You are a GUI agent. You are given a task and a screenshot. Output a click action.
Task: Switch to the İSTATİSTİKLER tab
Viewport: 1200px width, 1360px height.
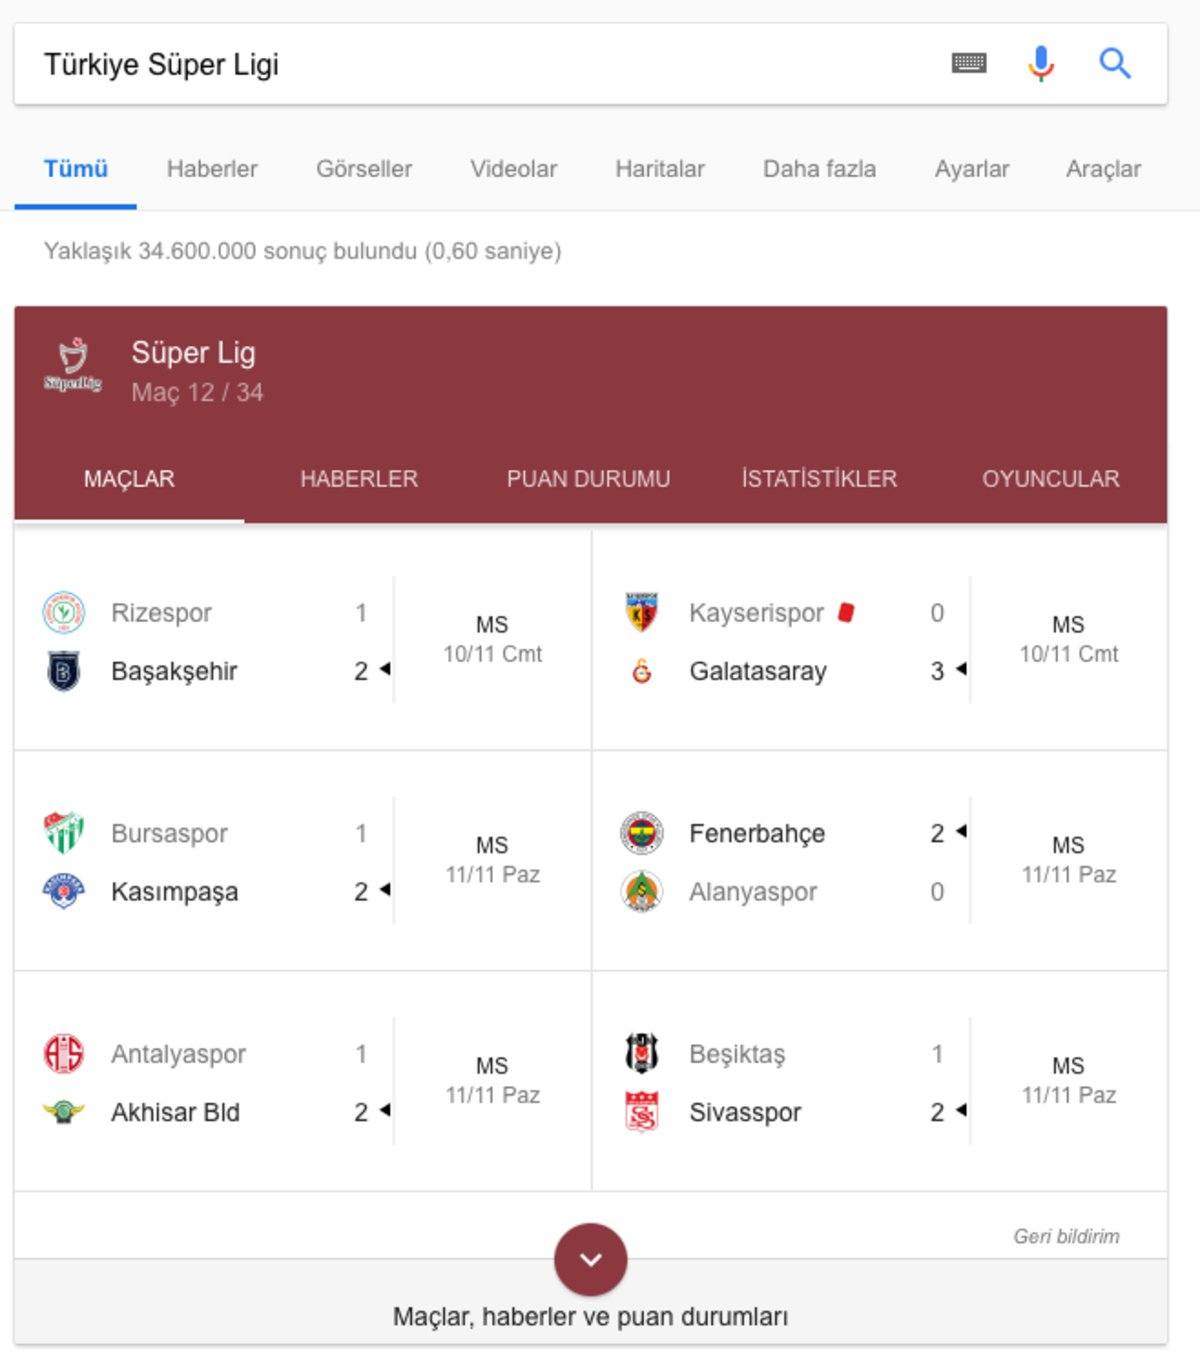[819, 479]
